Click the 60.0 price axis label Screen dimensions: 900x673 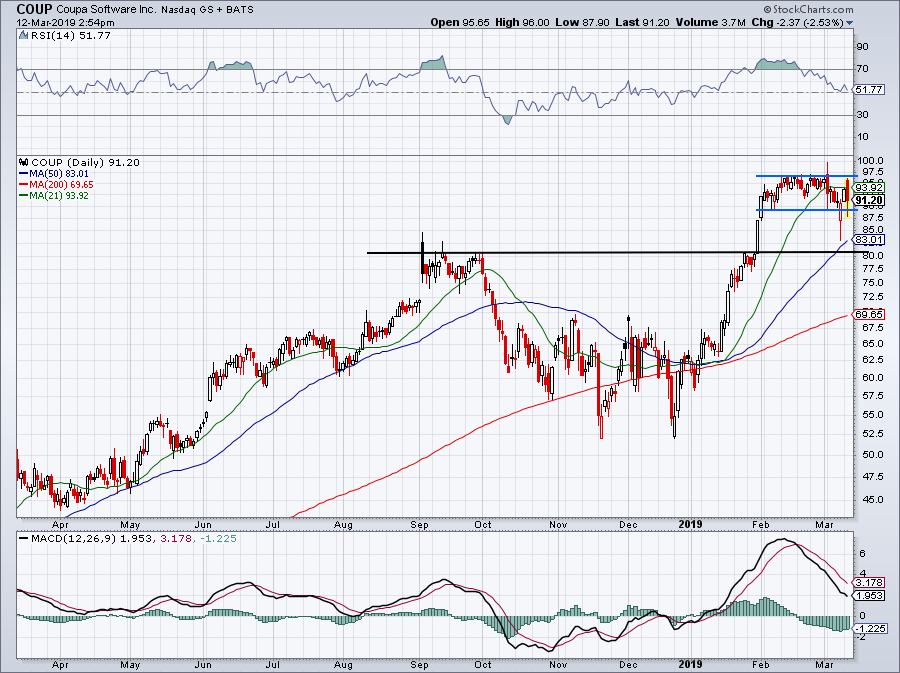872,378
